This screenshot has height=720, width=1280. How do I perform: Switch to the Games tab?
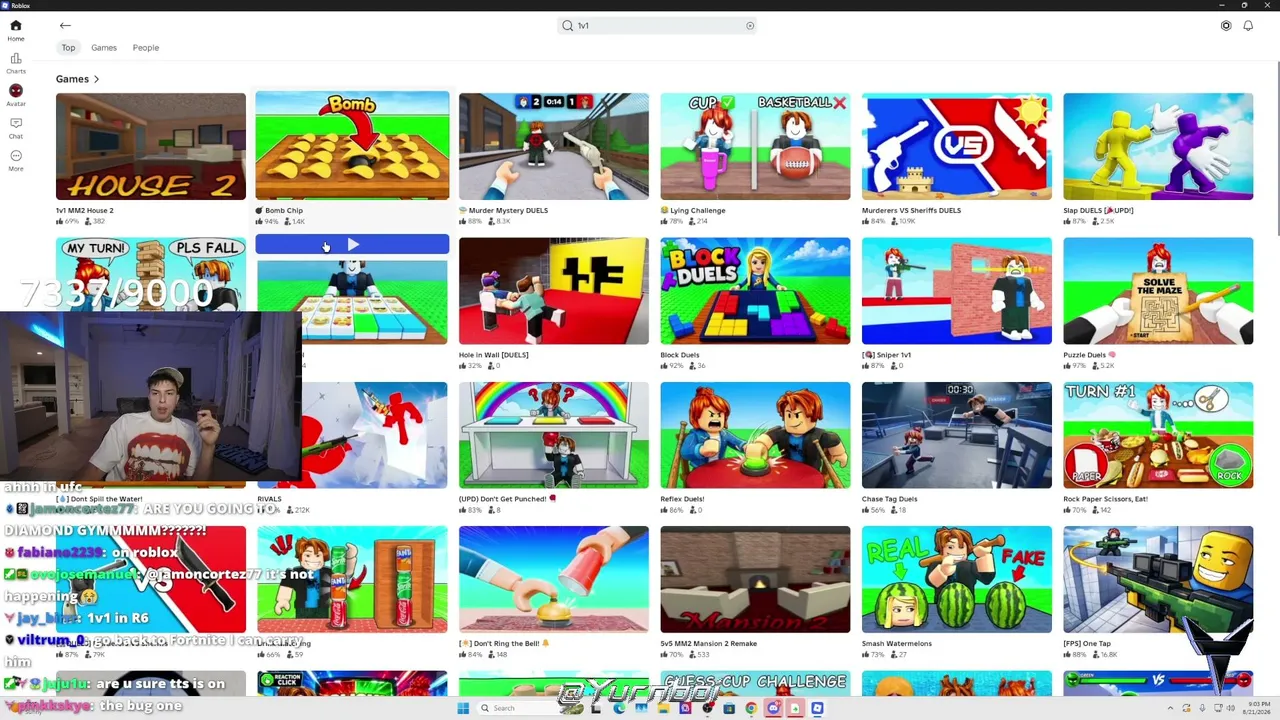[x=104, y=48]
